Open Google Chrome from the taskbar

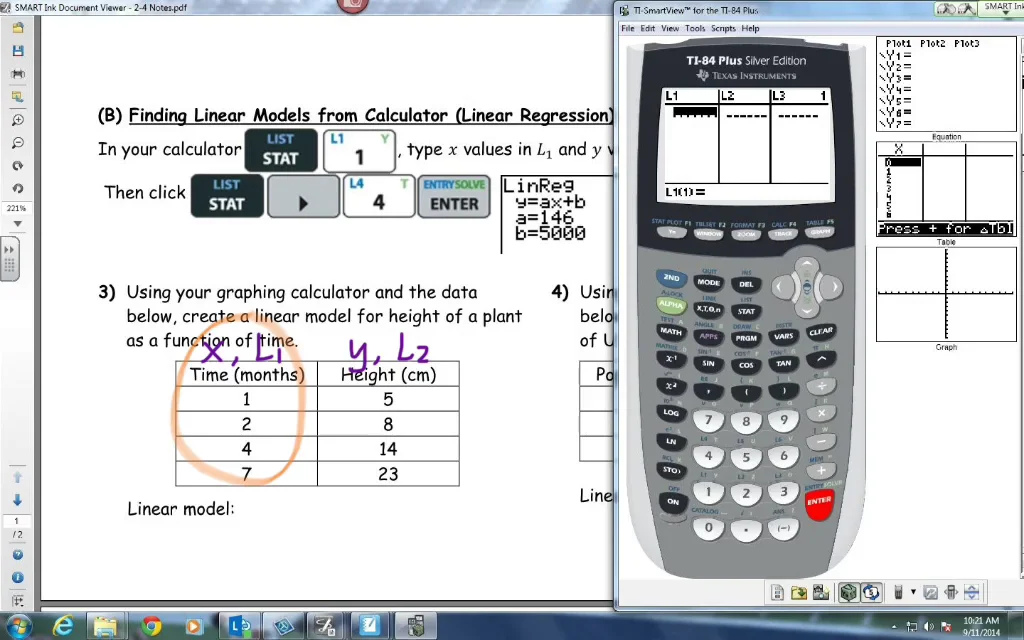[152, 627]
